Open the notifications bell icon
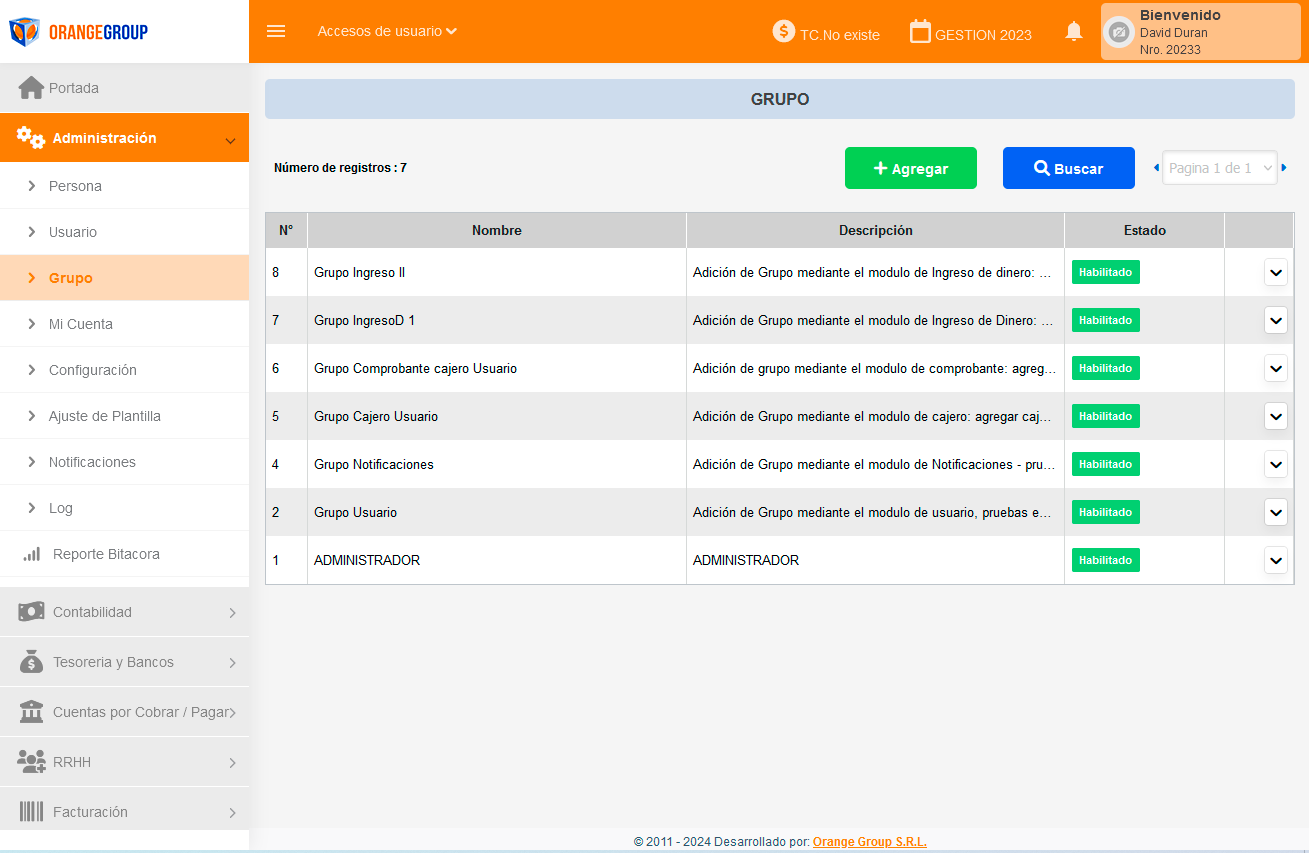 click(x=1074, y=31)
